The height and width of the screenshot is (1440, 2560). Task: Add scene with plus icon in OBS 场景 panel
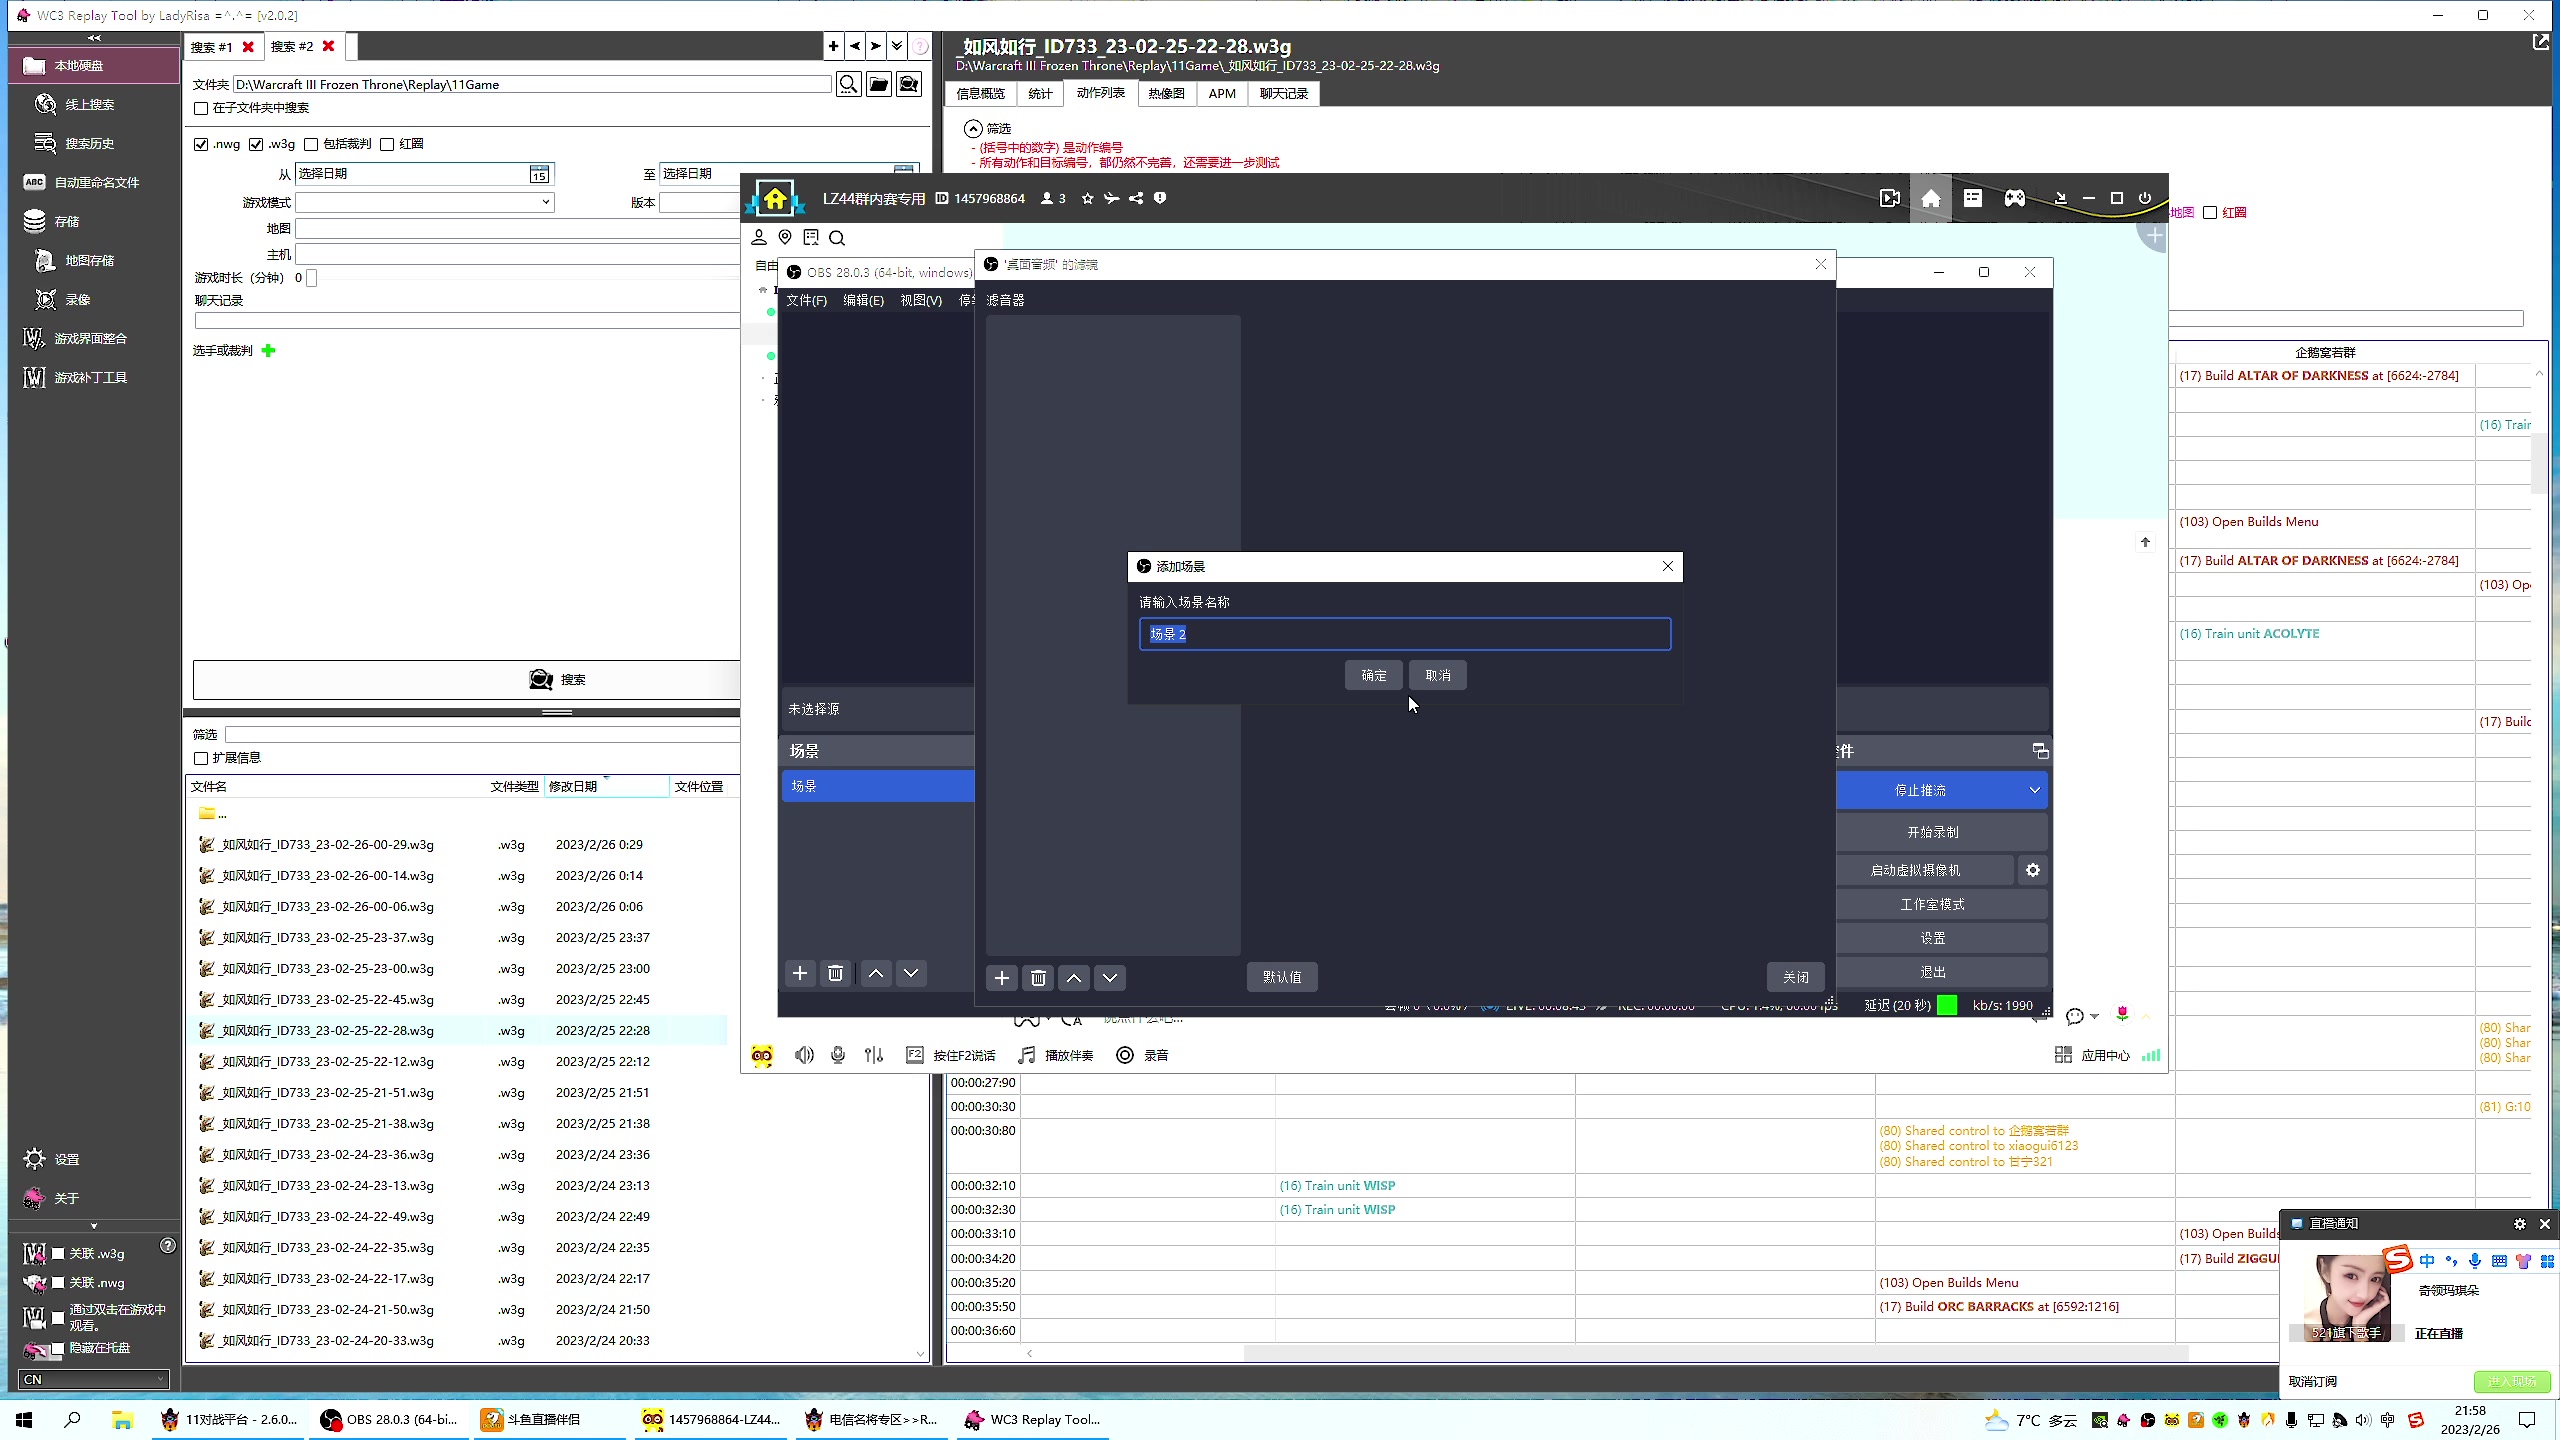coord(800,973)
